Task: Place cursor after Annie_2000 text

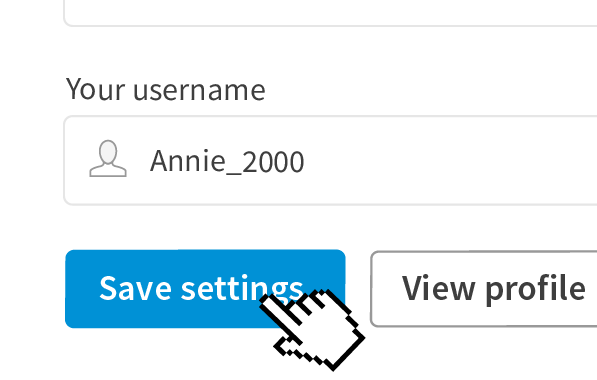Action: (x=305, y=161)
